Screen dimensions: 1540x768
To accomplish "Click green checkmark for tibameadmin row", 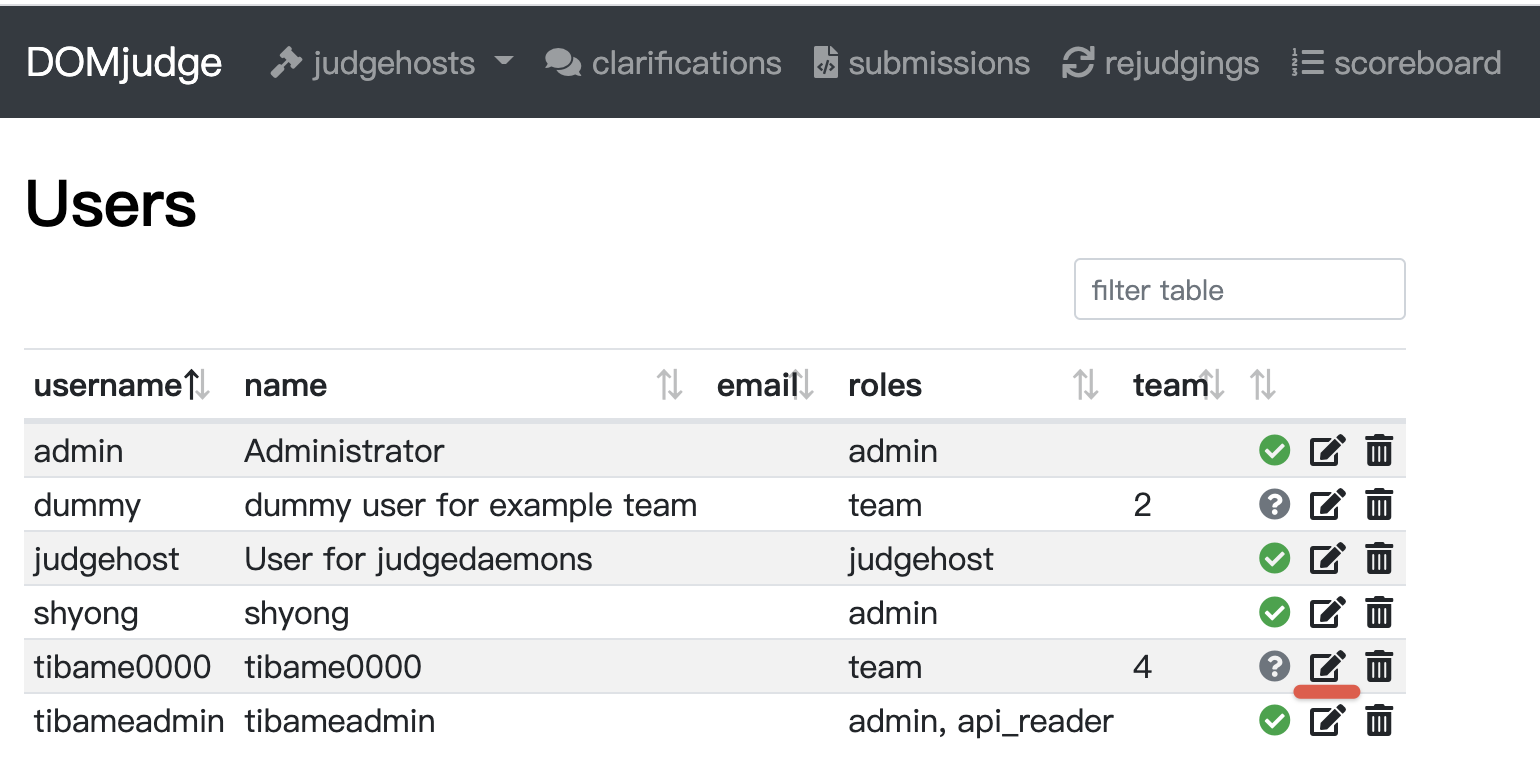I will [x=1274, y=720].
